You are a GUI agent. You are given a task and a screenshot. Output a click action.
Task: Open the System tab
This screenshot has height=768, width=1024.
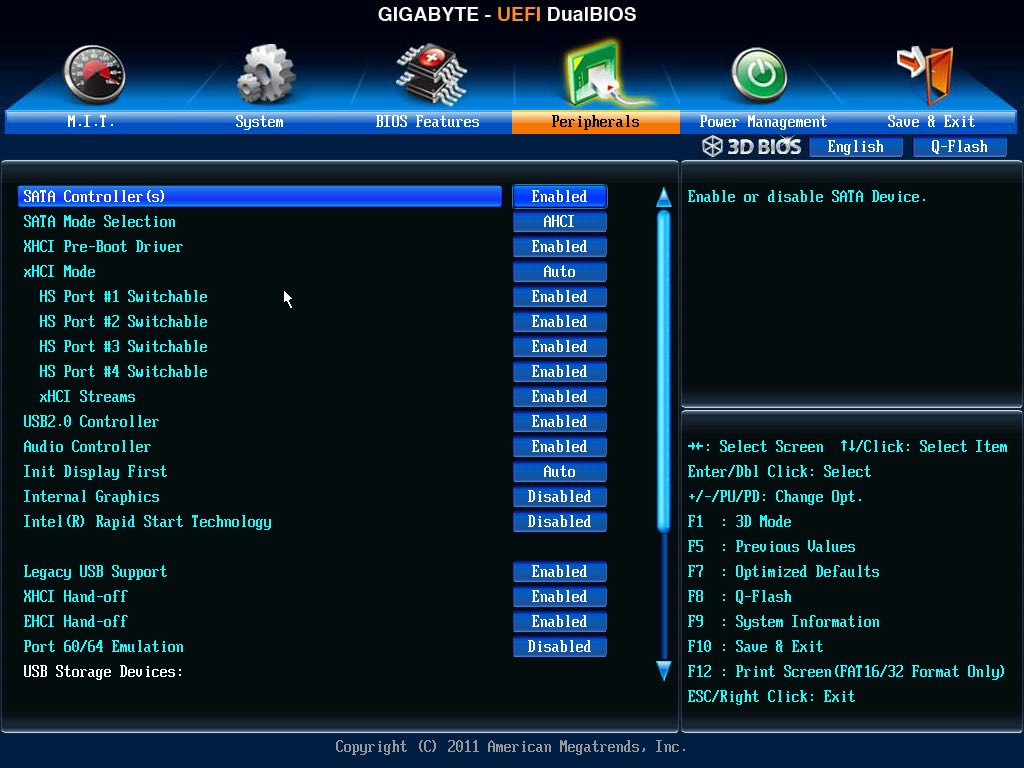click(x=259, y=121)
